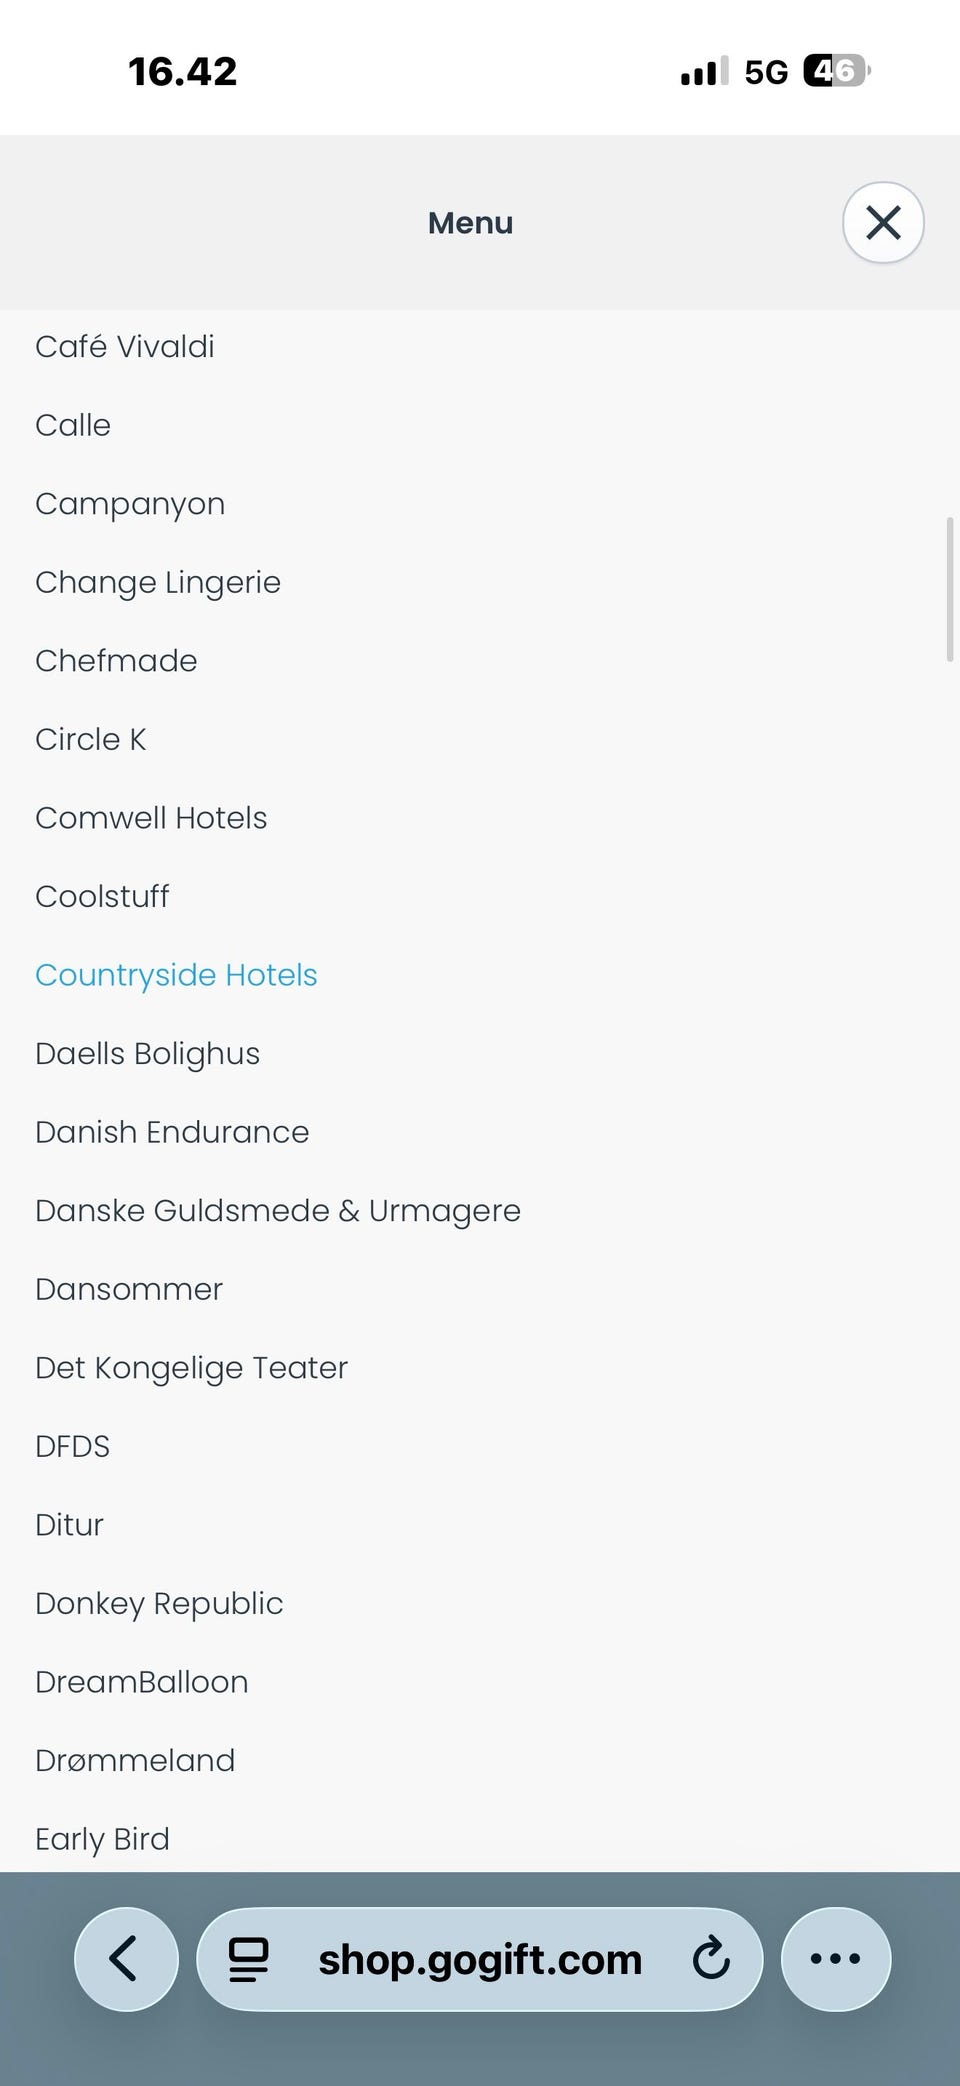Click the menu's vertical scrollbar
The width and height of the screenshot is (960, 2086).
(949, 590)
